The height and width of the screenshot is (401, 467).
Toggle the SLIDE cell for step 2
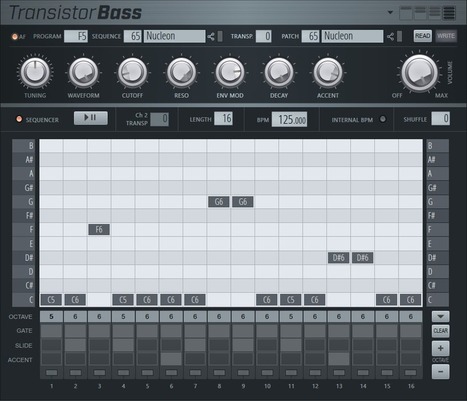(75, 345)
